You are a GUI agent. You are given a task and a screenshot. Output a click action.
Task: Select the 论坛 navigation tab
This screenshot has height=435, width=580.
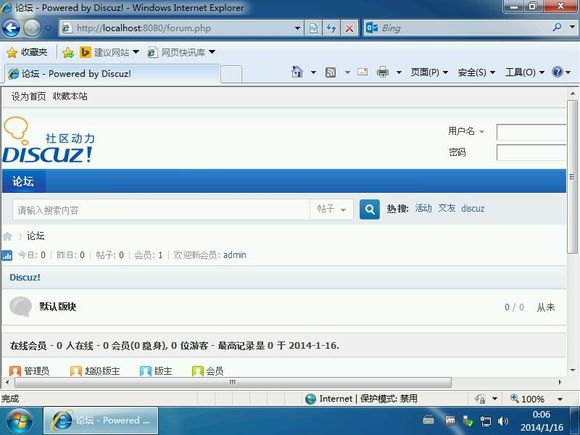click(23, 181)
